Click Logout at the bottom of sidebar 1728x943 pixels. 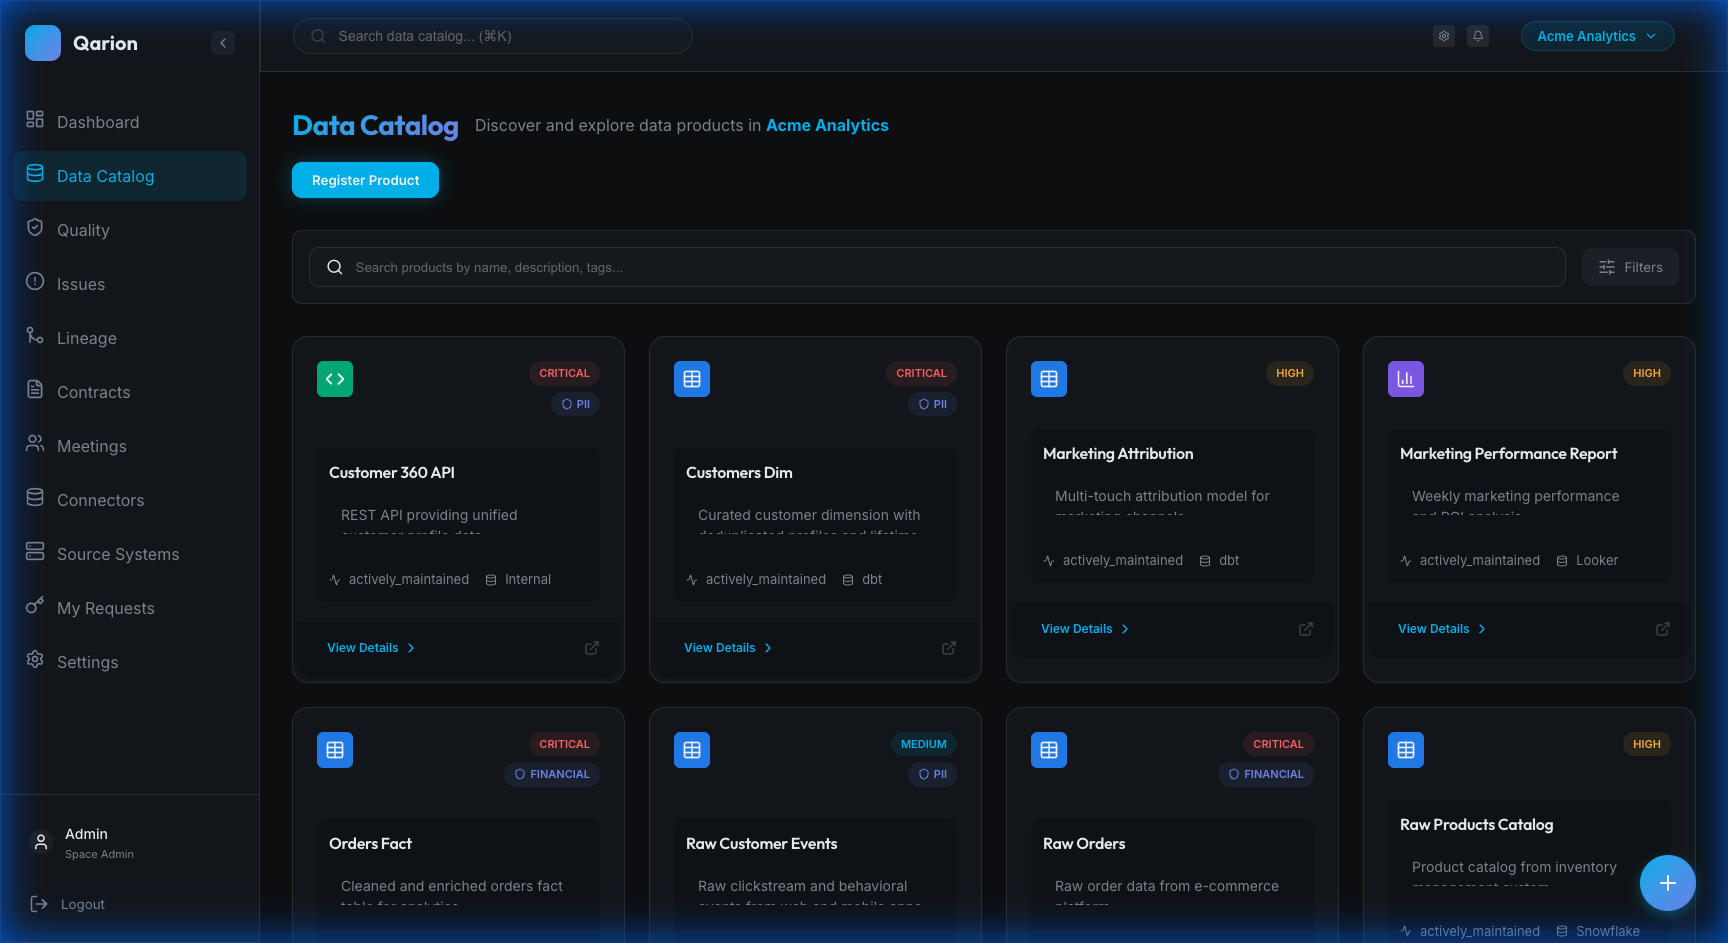click(x=82, y=903)
